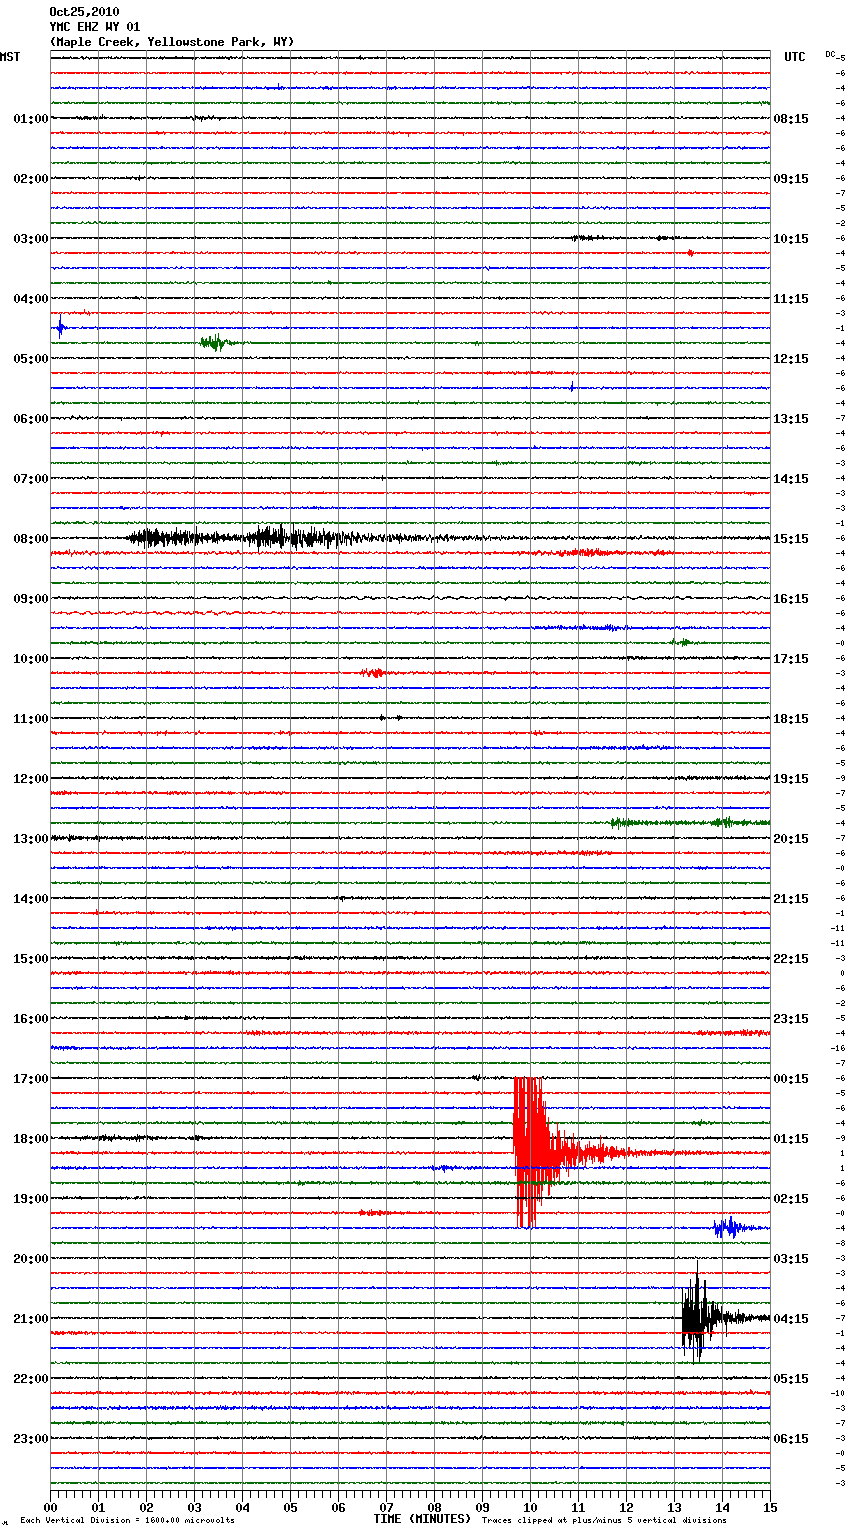Click the TIME (MINUTES) axis label

click(421, 1519)
